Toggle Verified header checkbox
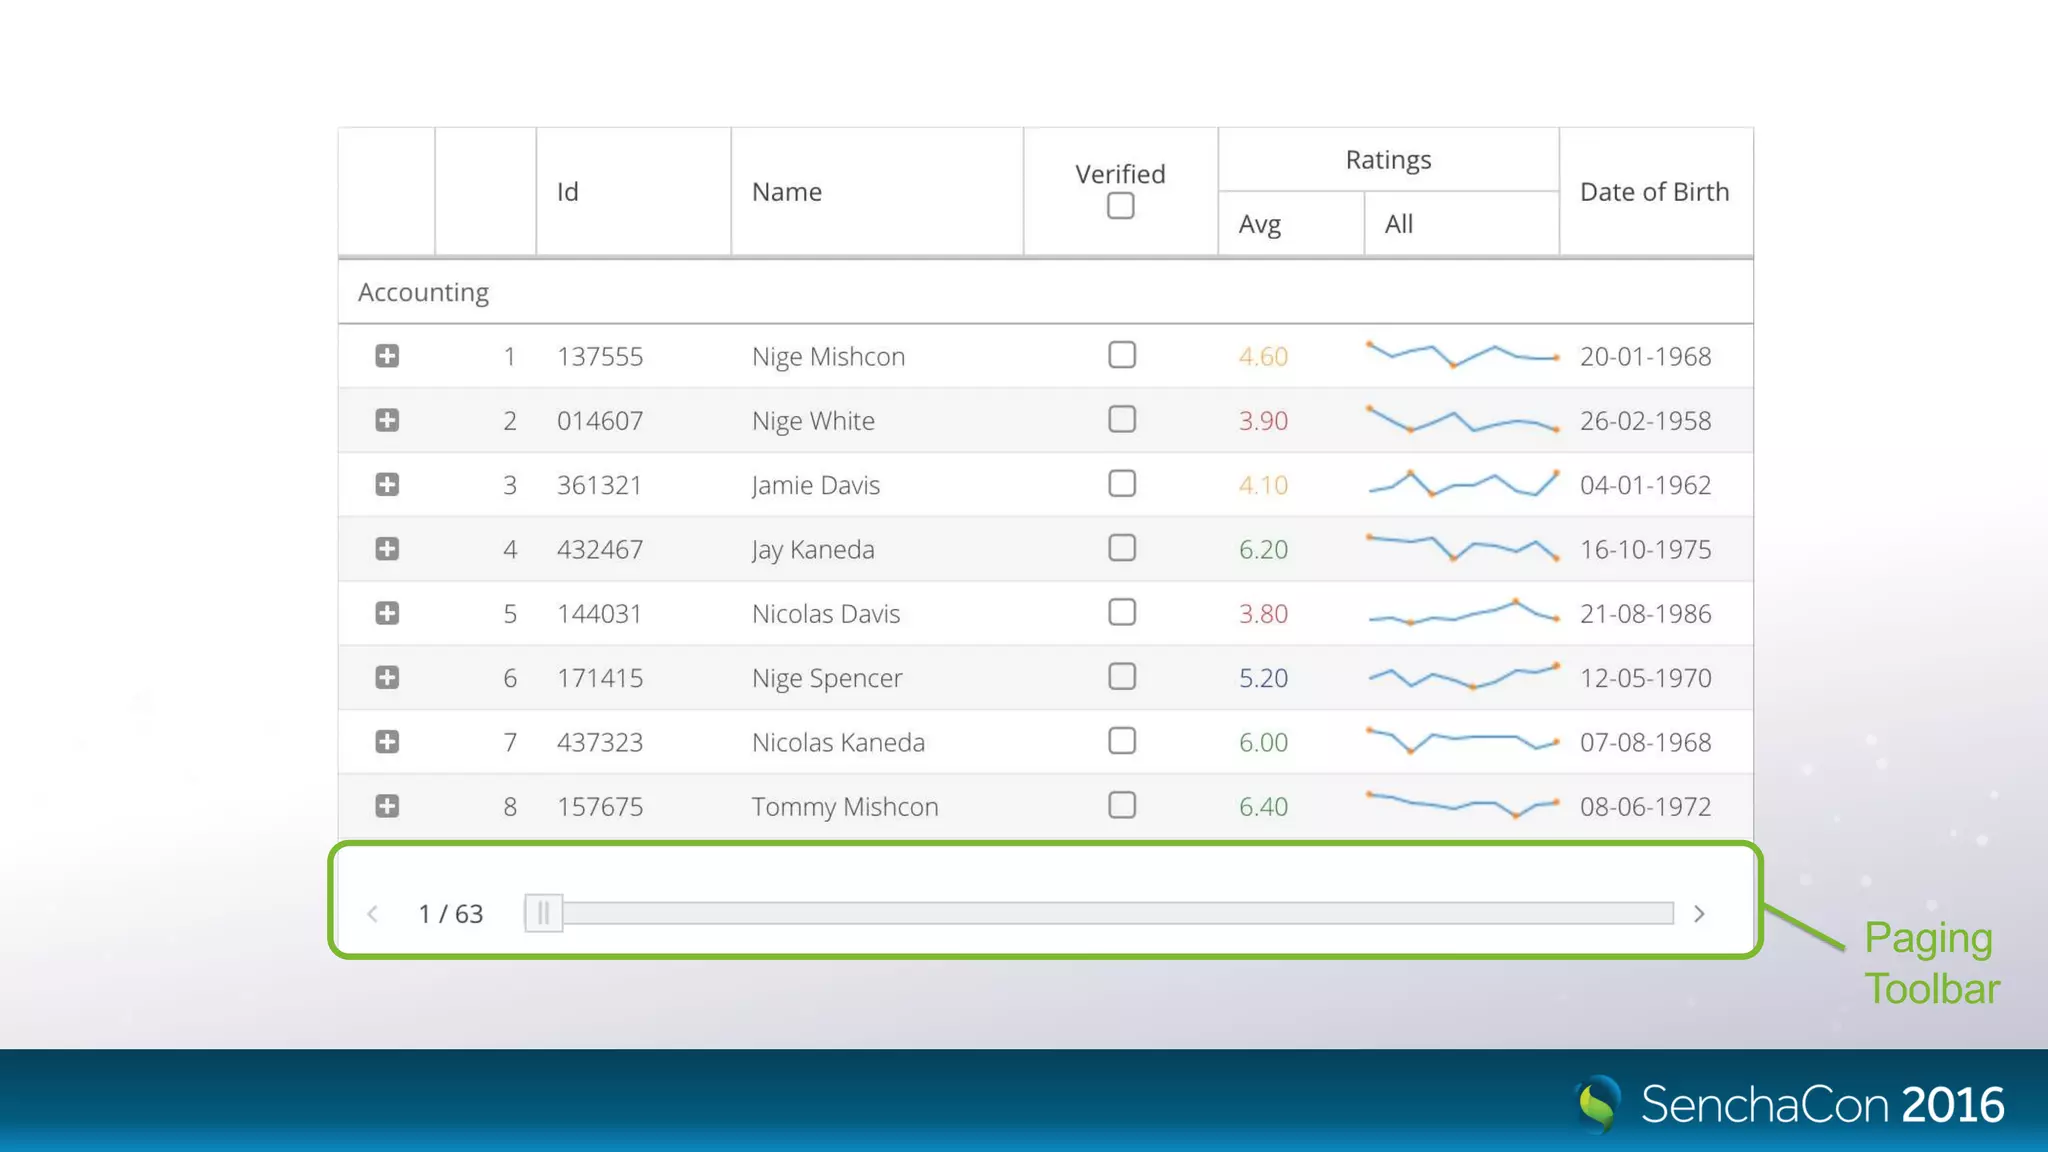This screenshot has width=2048, height=1152. tap(1120, 206)
